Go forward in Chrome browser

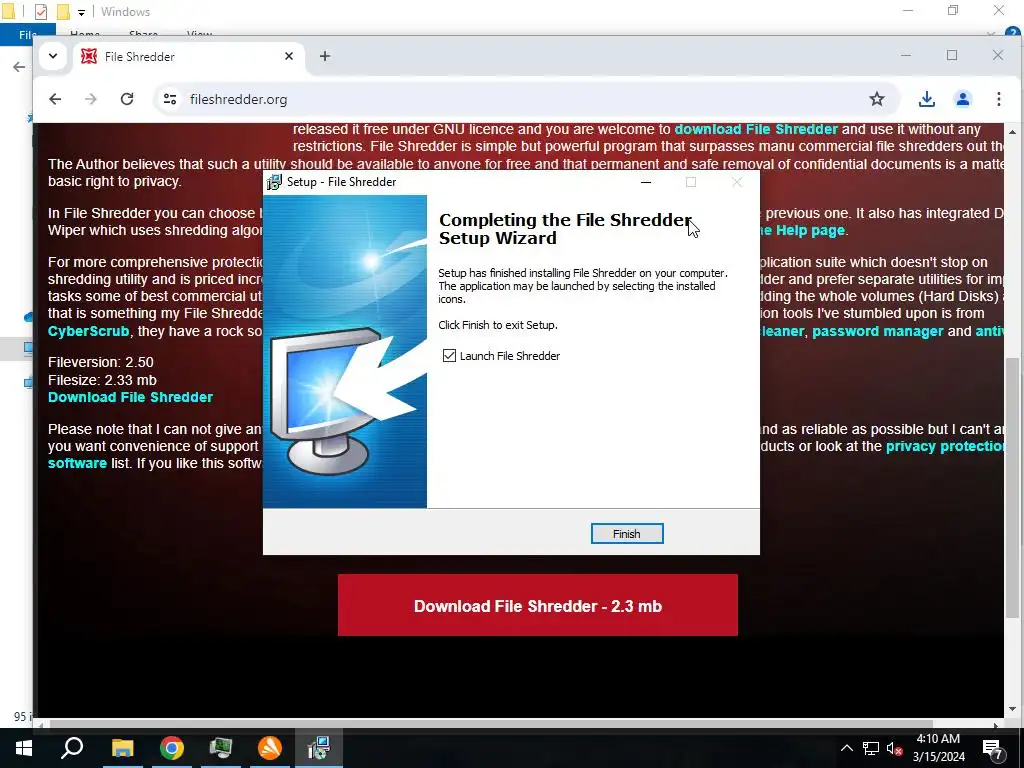[x=91, y=99]
